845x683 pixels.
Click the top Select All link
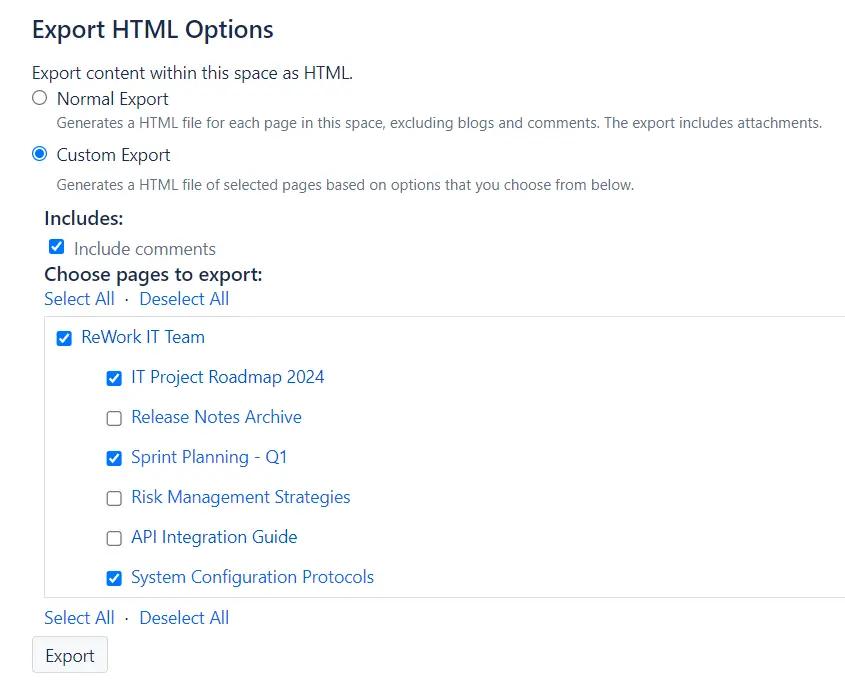pos(79,298)
